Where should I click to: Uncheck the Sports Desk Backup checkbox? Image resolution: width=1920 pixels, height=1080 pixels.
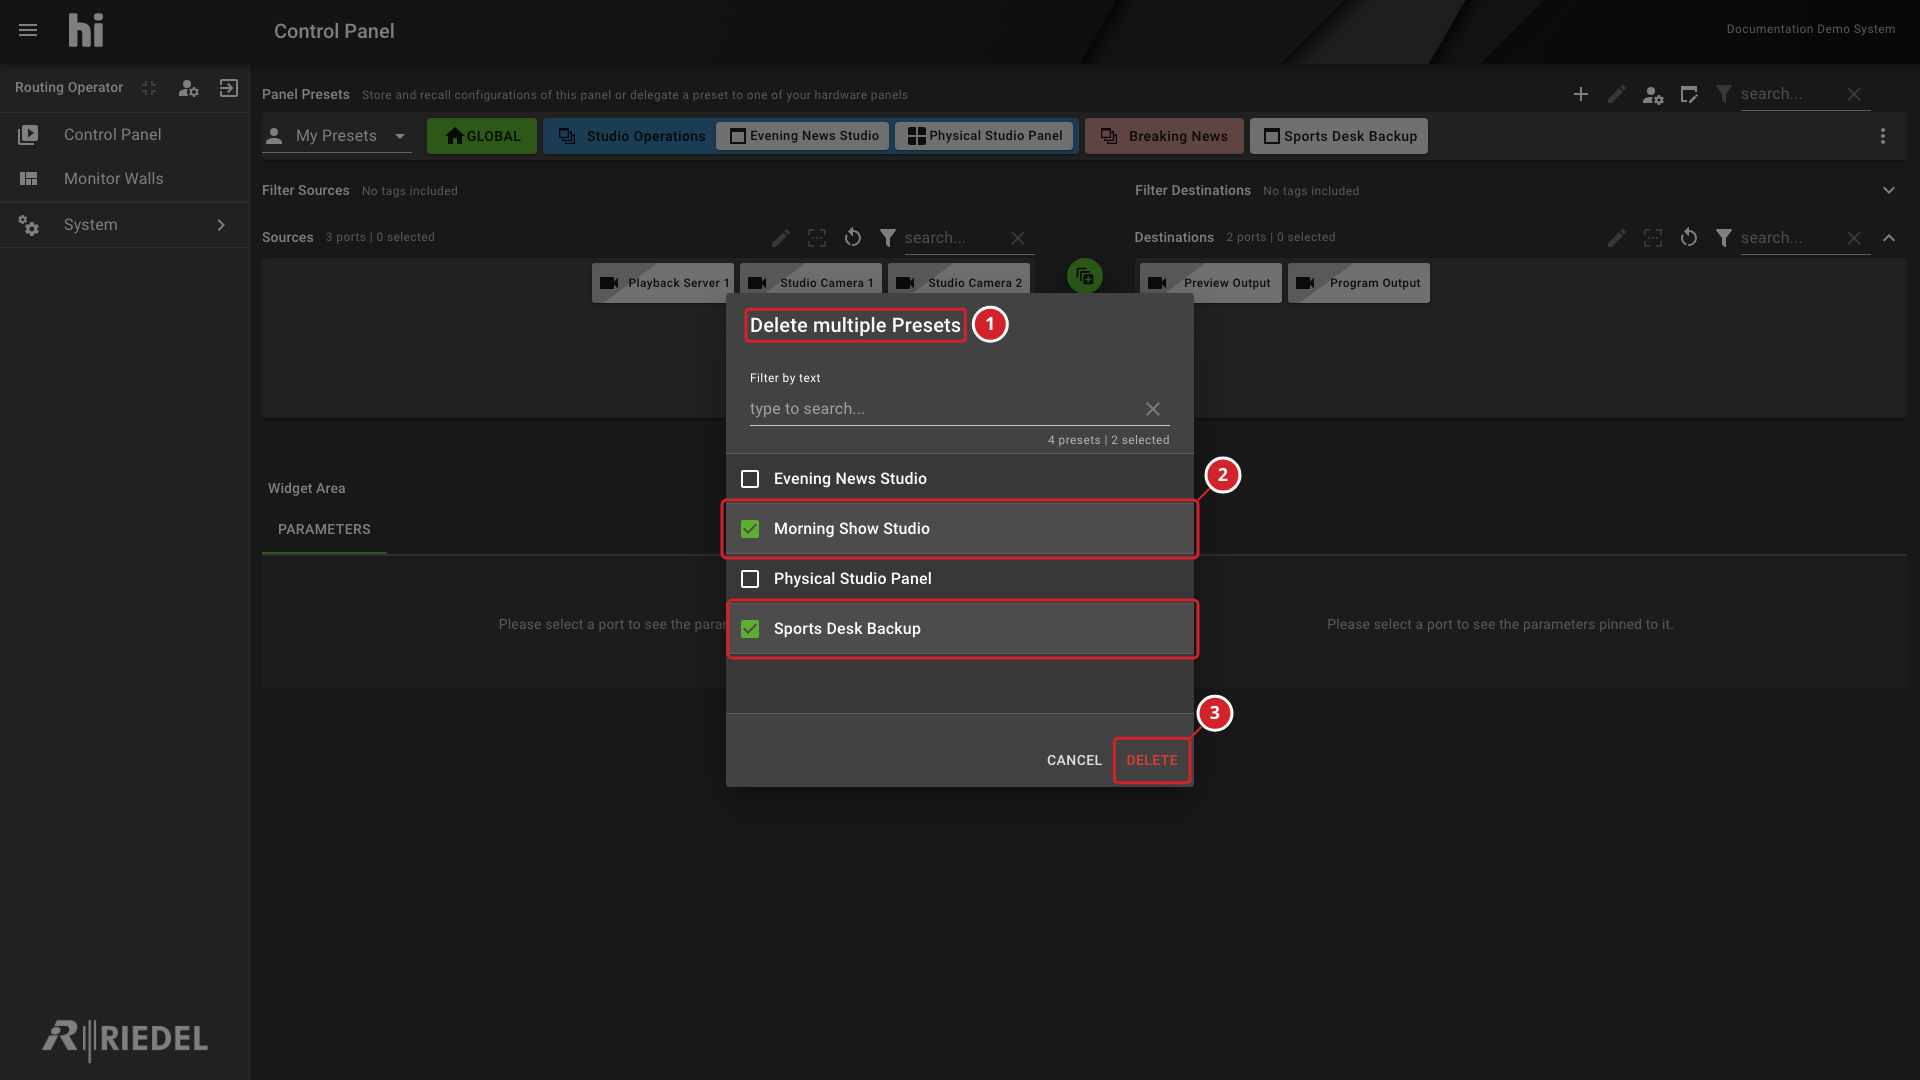coord(750,629)
